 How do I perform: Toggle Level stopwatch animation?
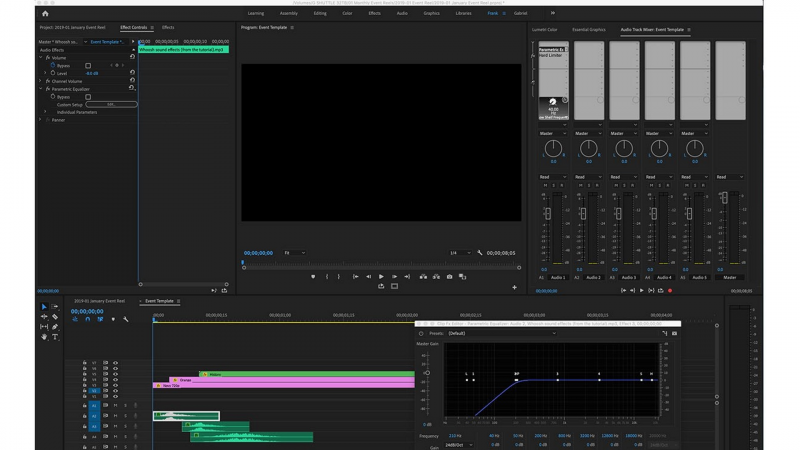point(53,73)
